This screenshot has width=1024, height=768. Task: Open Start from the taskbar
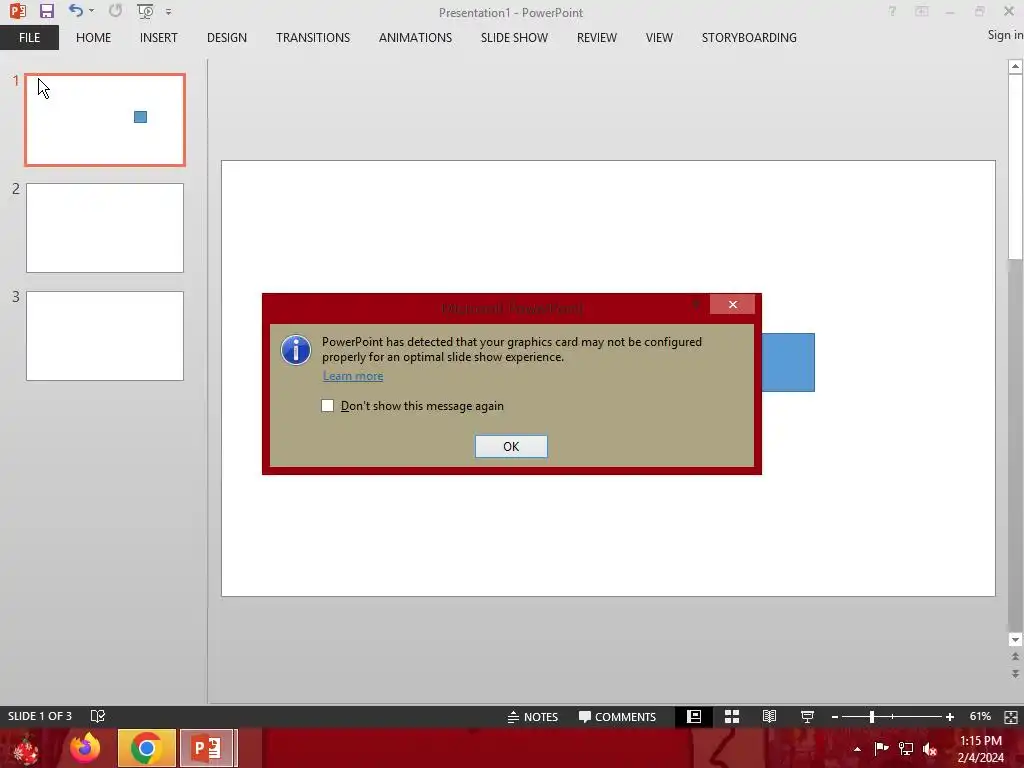(24, 748)
